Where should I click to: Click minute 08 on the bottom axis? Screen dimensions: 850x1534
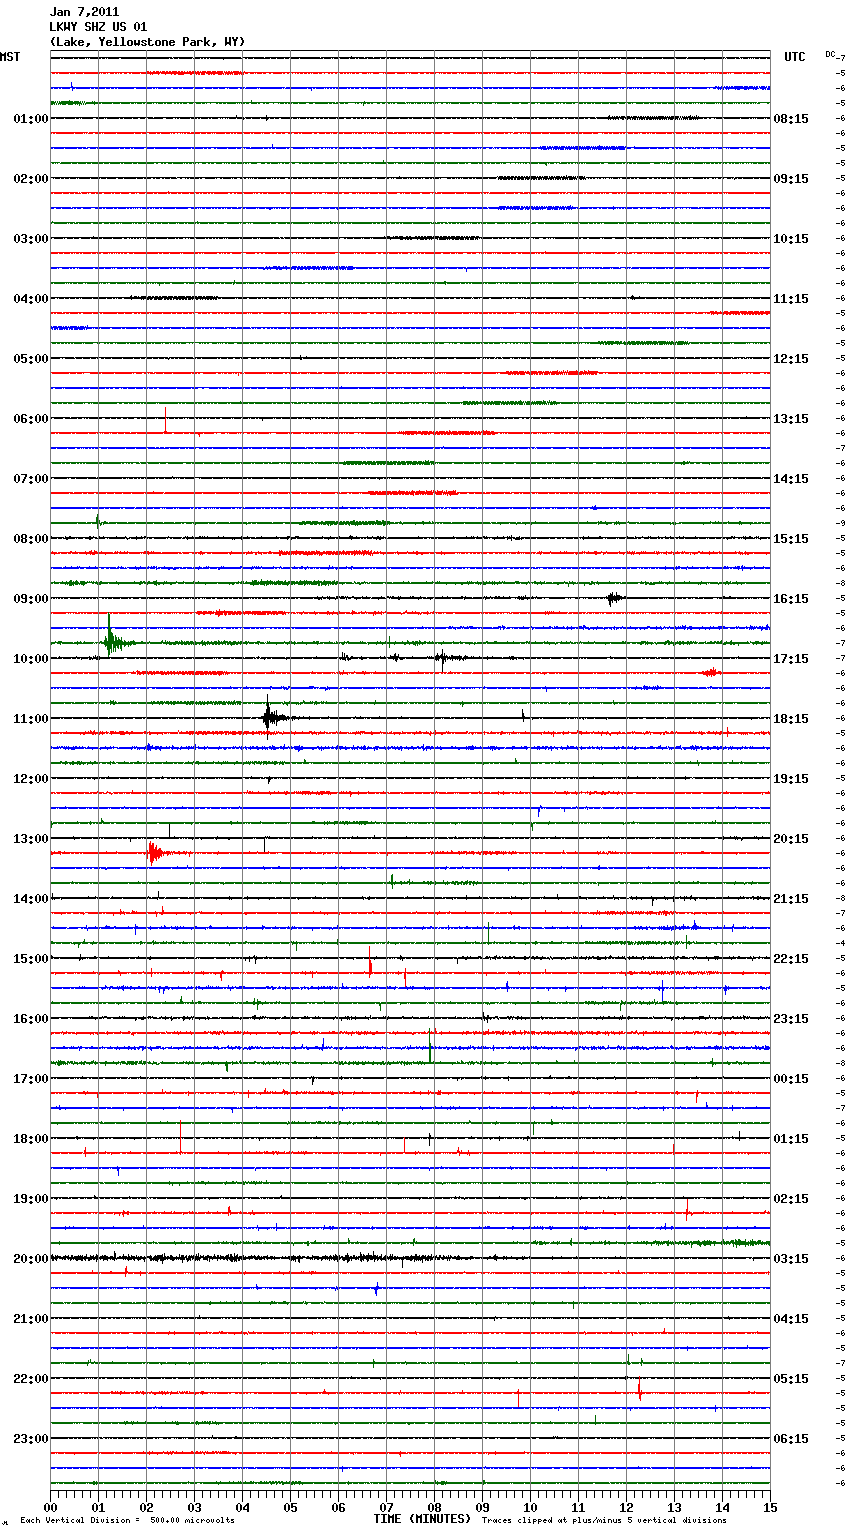click(x=435, y=1508)
